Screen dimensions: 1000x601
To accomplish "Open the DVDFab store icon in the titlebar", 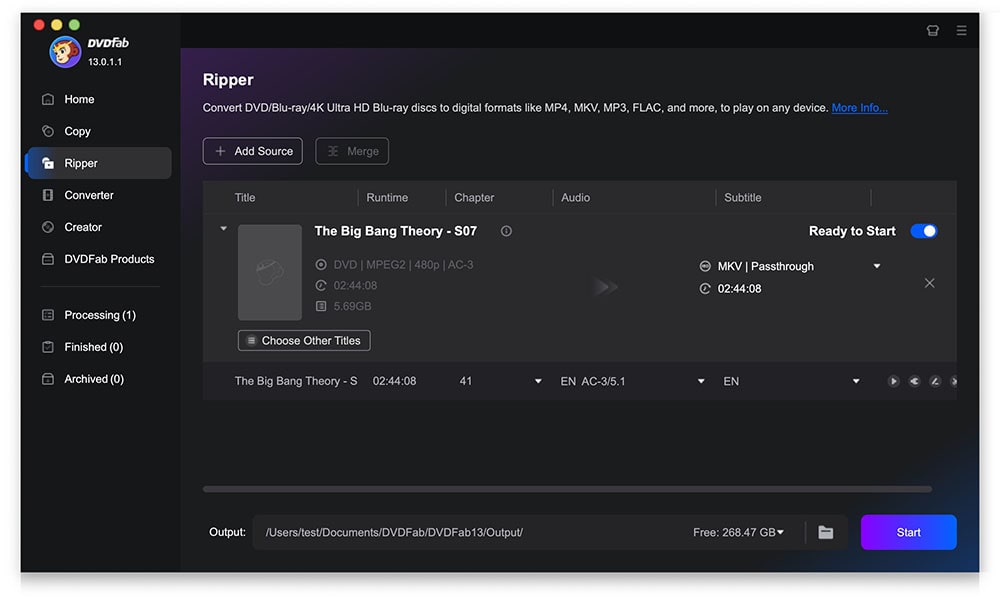I will point(932,30).
